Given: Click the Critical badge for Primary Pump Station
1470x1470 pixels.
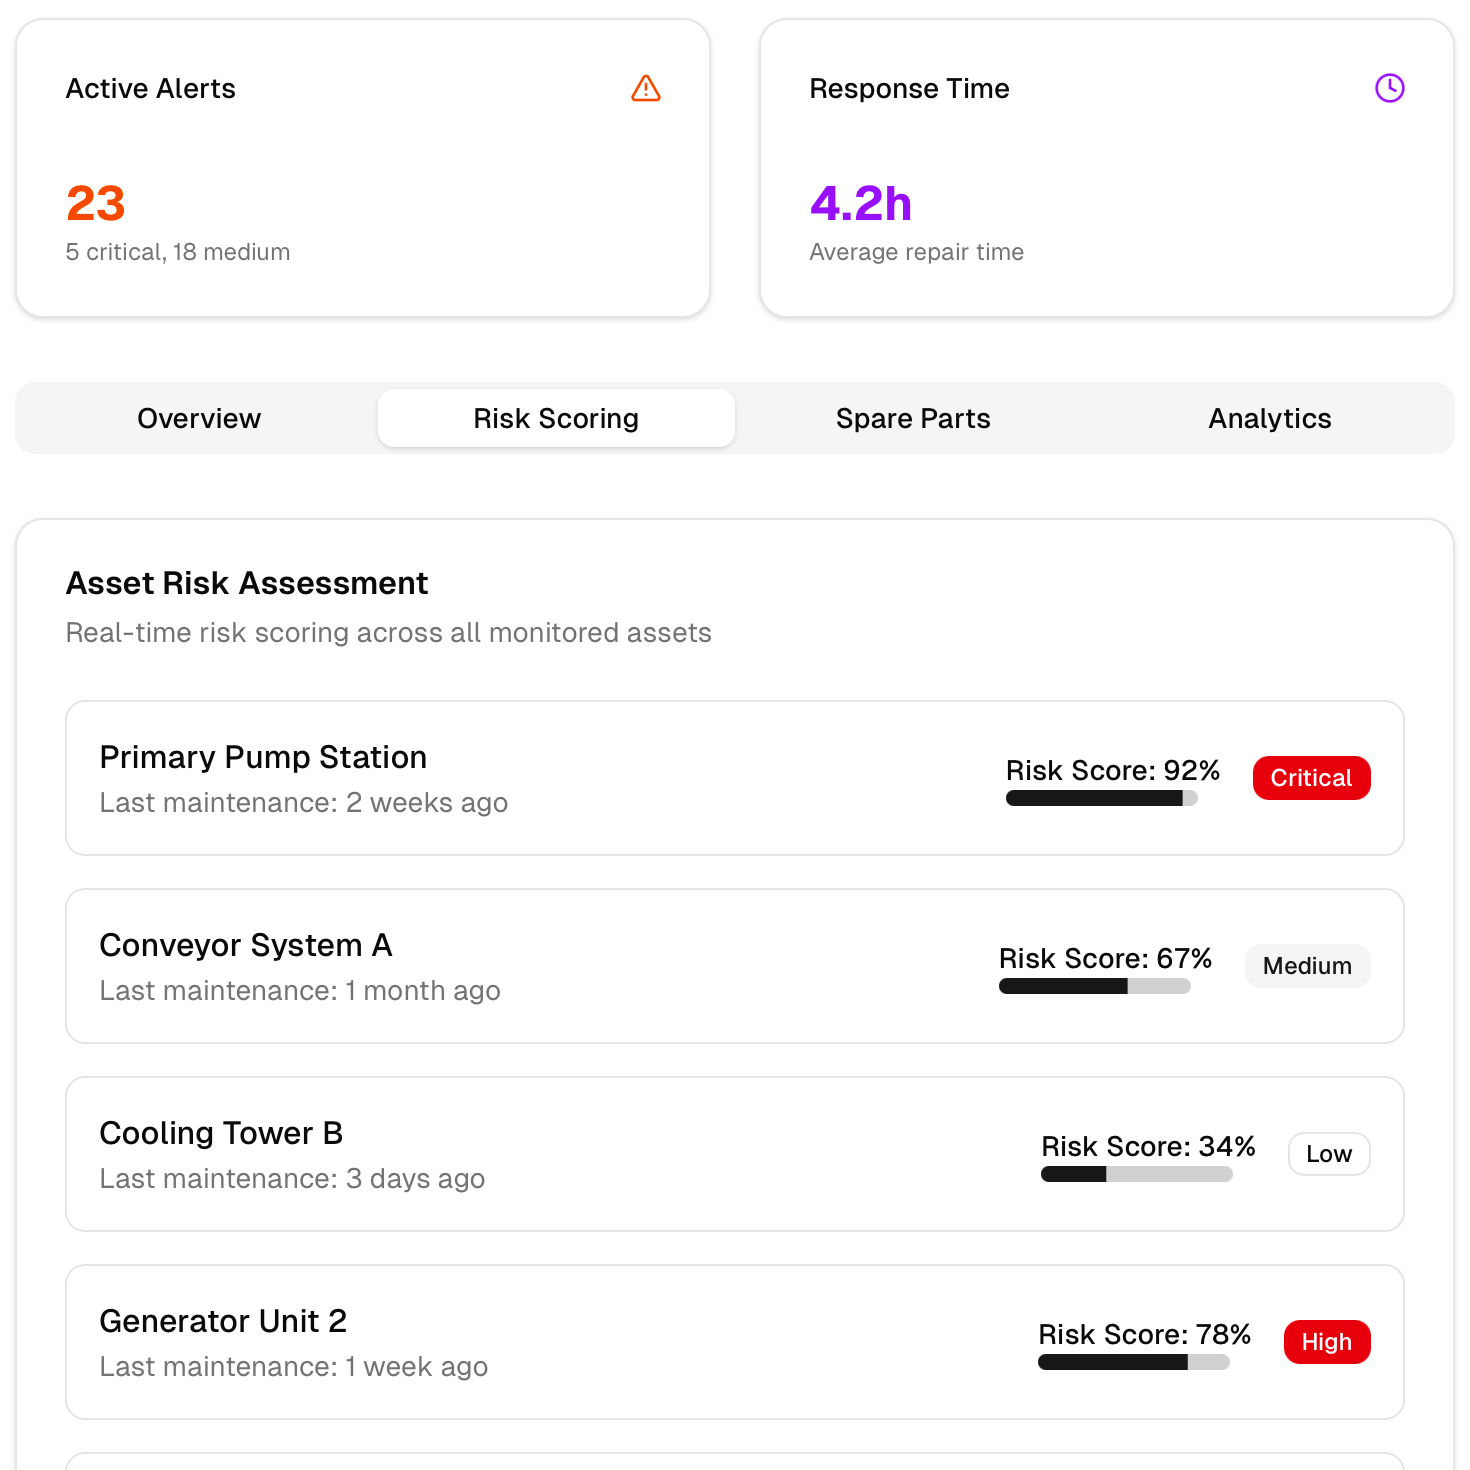Looking at the screenshot, I should (1311, 778).
